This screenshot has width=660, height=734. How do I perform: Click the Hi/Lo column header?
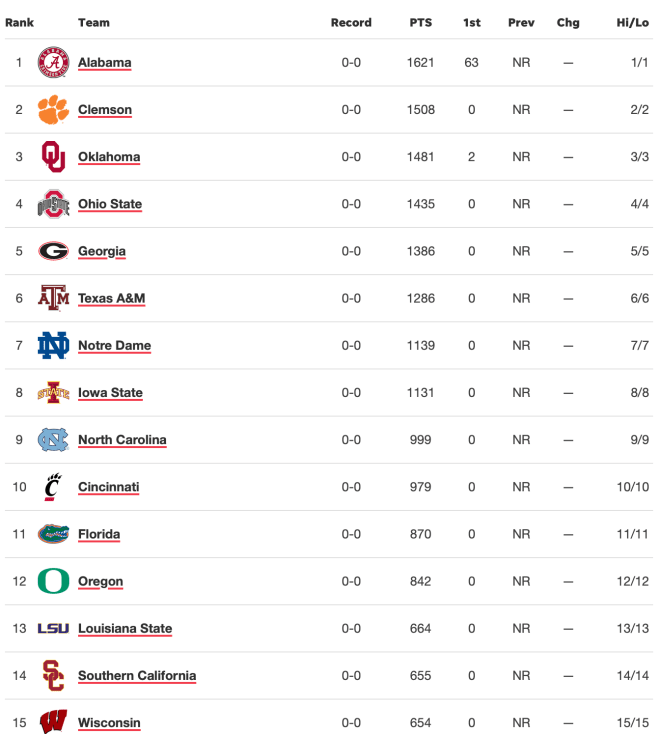(x=632, y=22)
